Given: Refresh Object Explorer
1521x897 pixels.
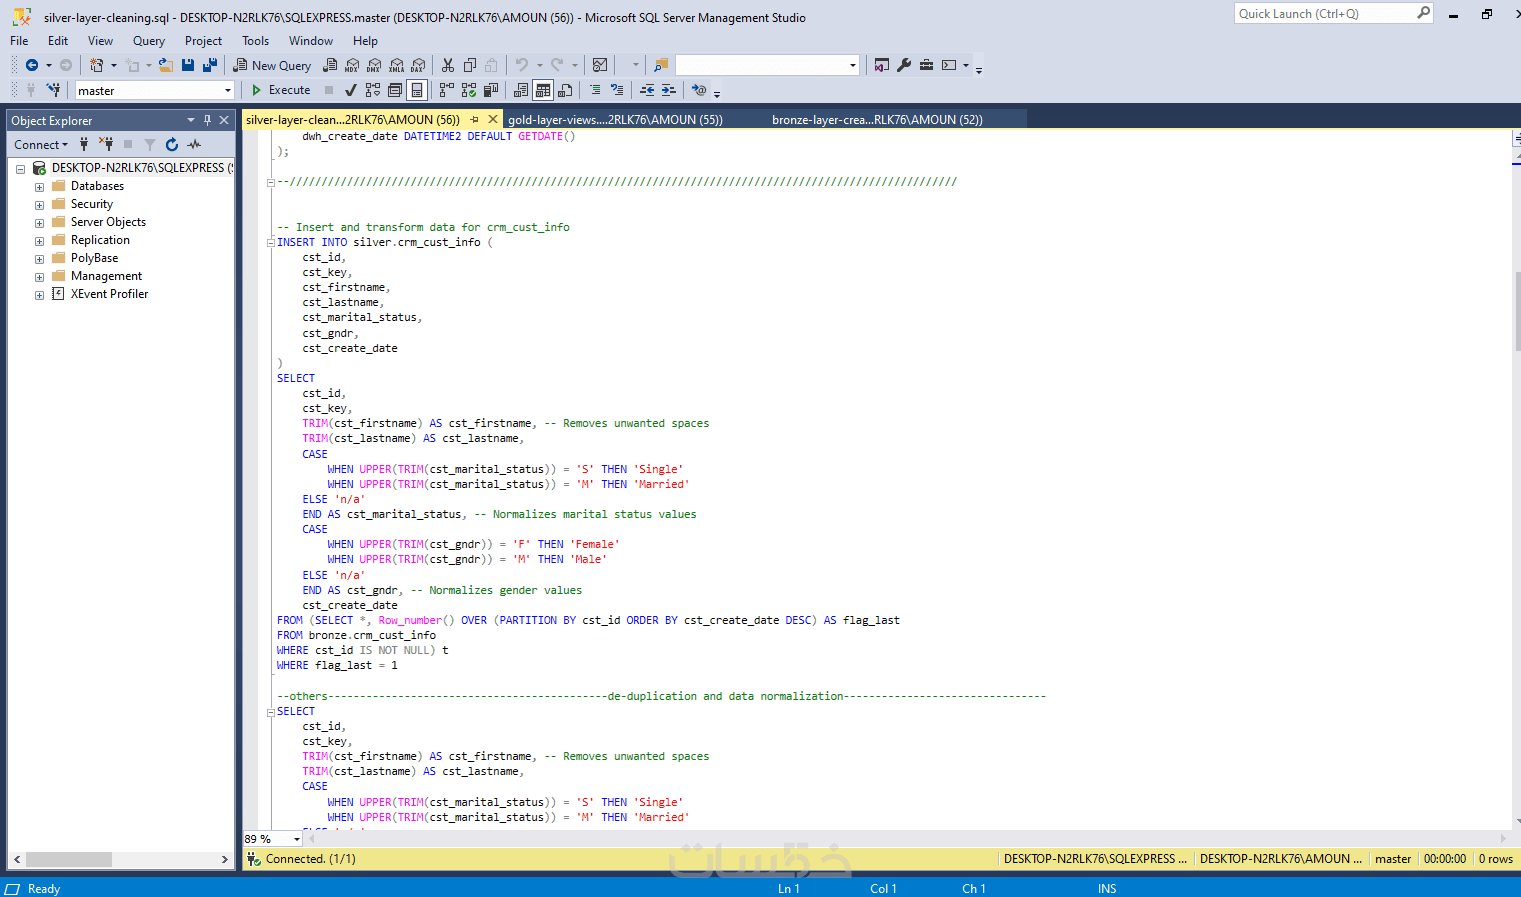Looking at the screenshot, I should coord(172,145).
